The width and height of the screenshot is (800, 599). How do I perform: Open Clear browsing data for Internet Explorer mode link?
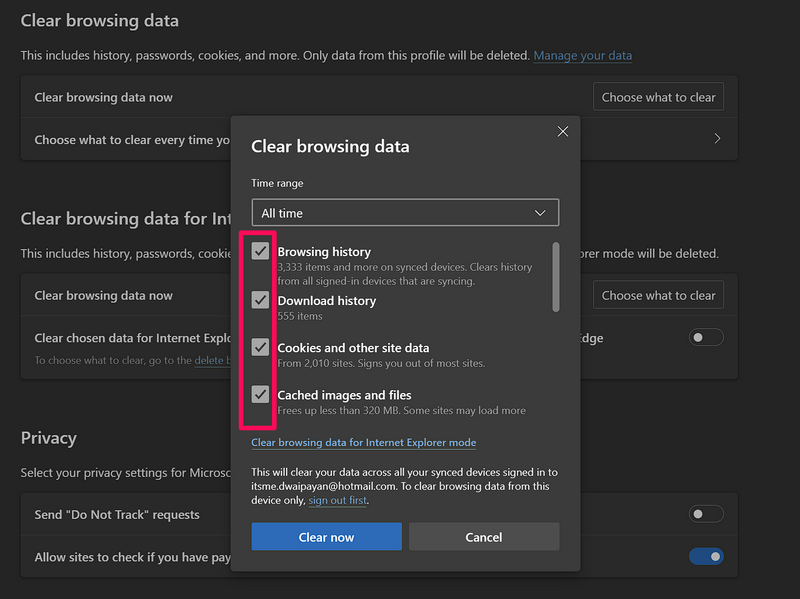(x=363, y=442)
